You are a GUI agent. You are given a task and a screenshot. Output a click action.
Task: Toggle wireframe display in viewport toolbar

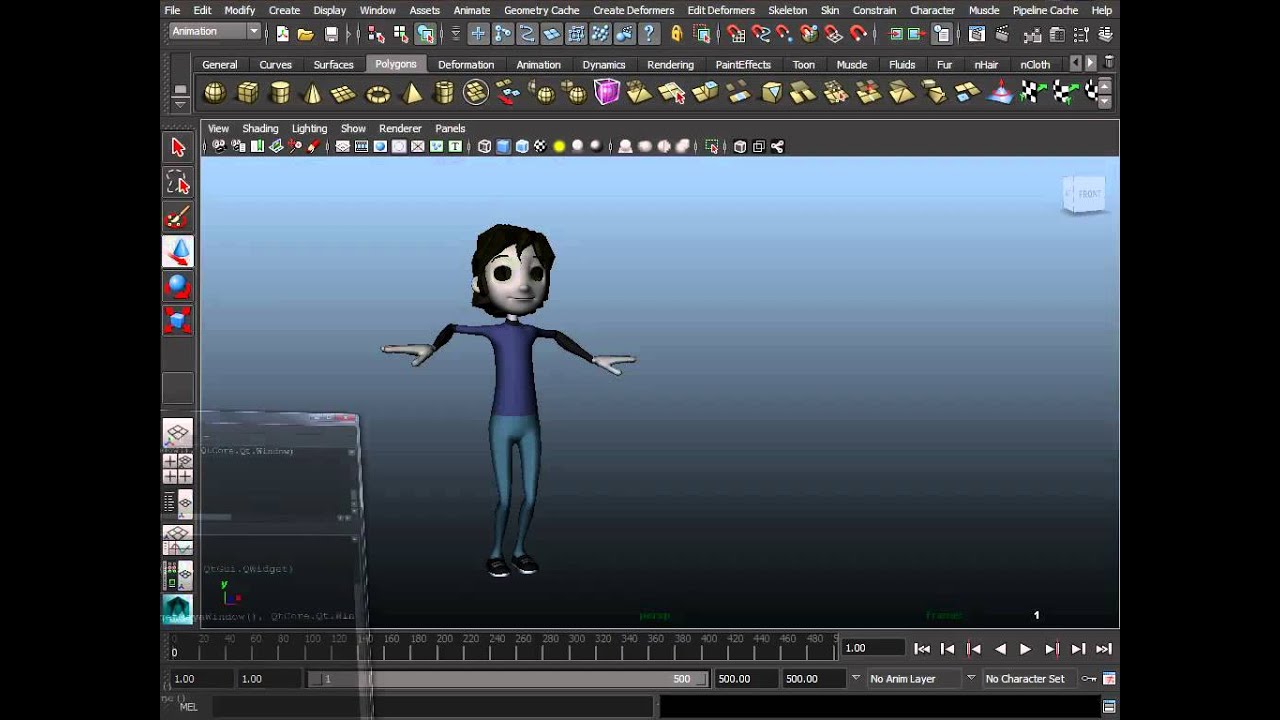click(x=484, y=147)
